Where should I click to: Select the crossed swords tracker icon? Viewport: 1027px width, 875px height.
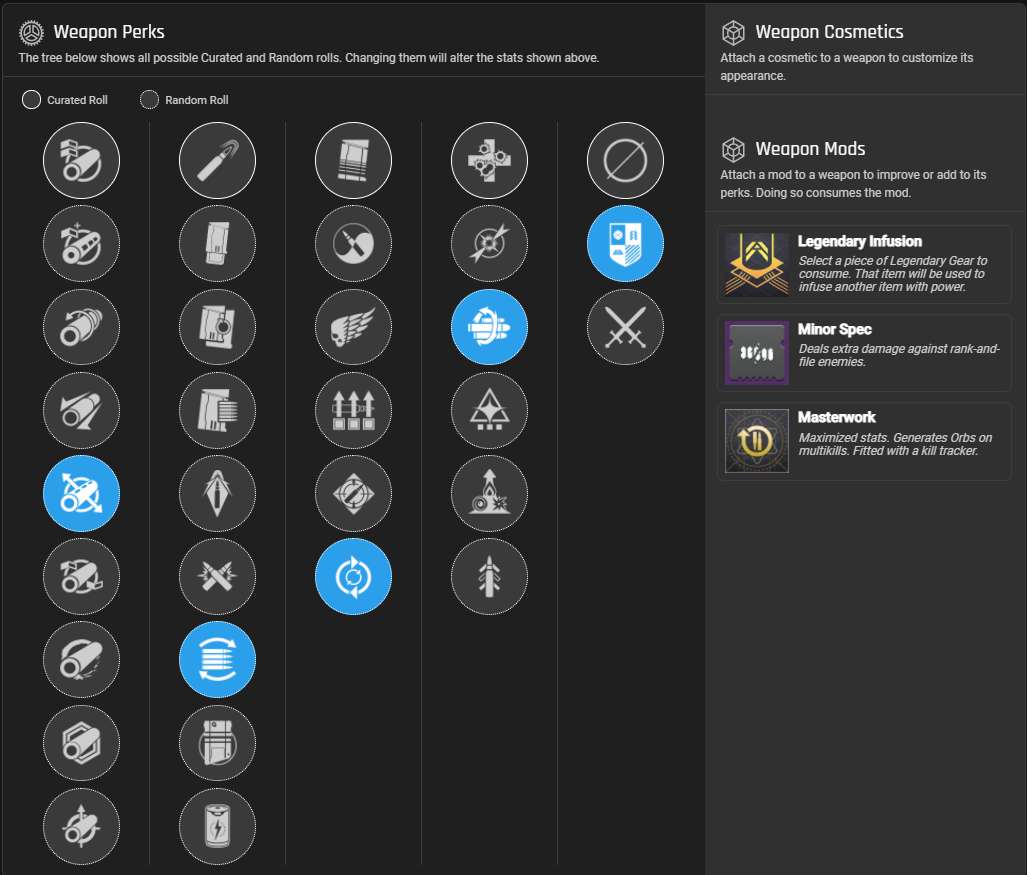coord(625,327)
